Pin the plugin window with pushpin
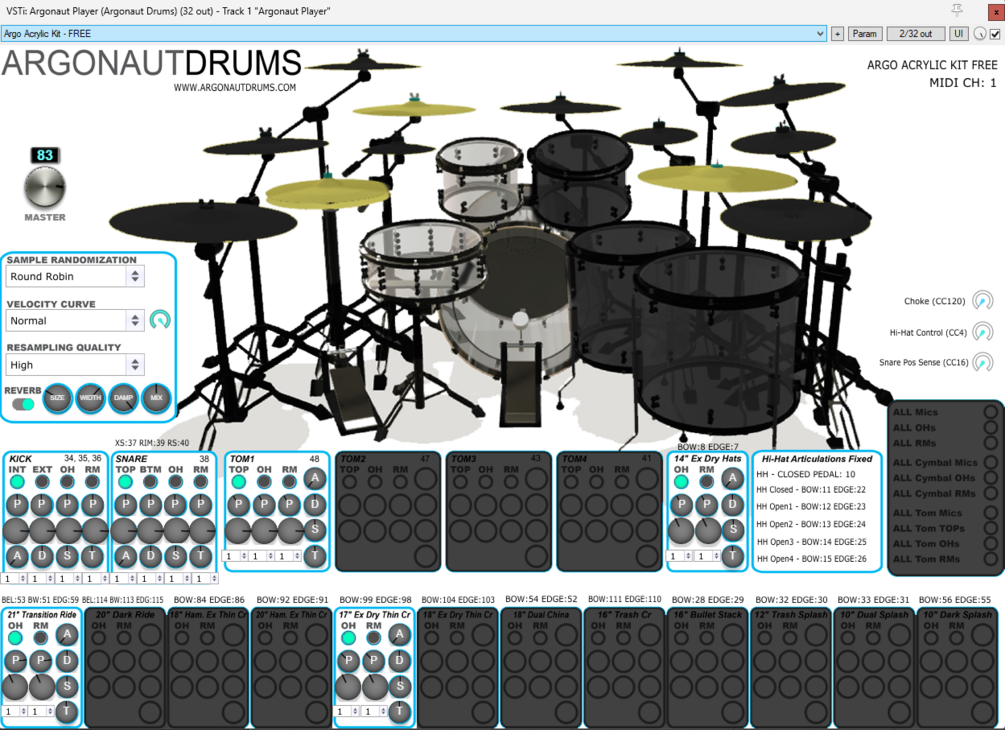The image size is (1005, 730). coord(957,10)
